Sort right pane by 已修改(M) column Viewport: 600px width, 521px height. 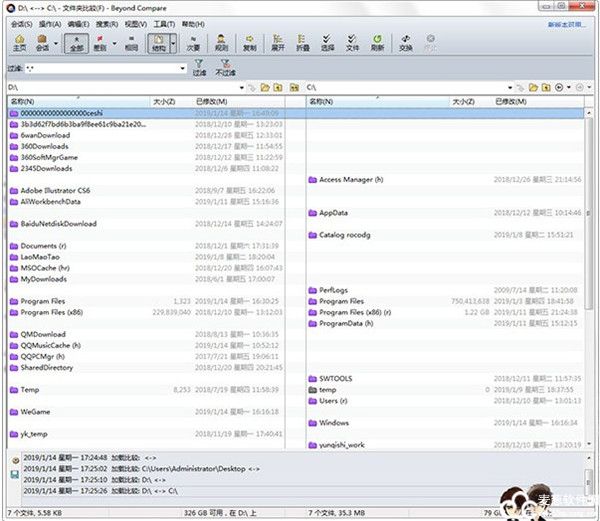tap(538, 101)
